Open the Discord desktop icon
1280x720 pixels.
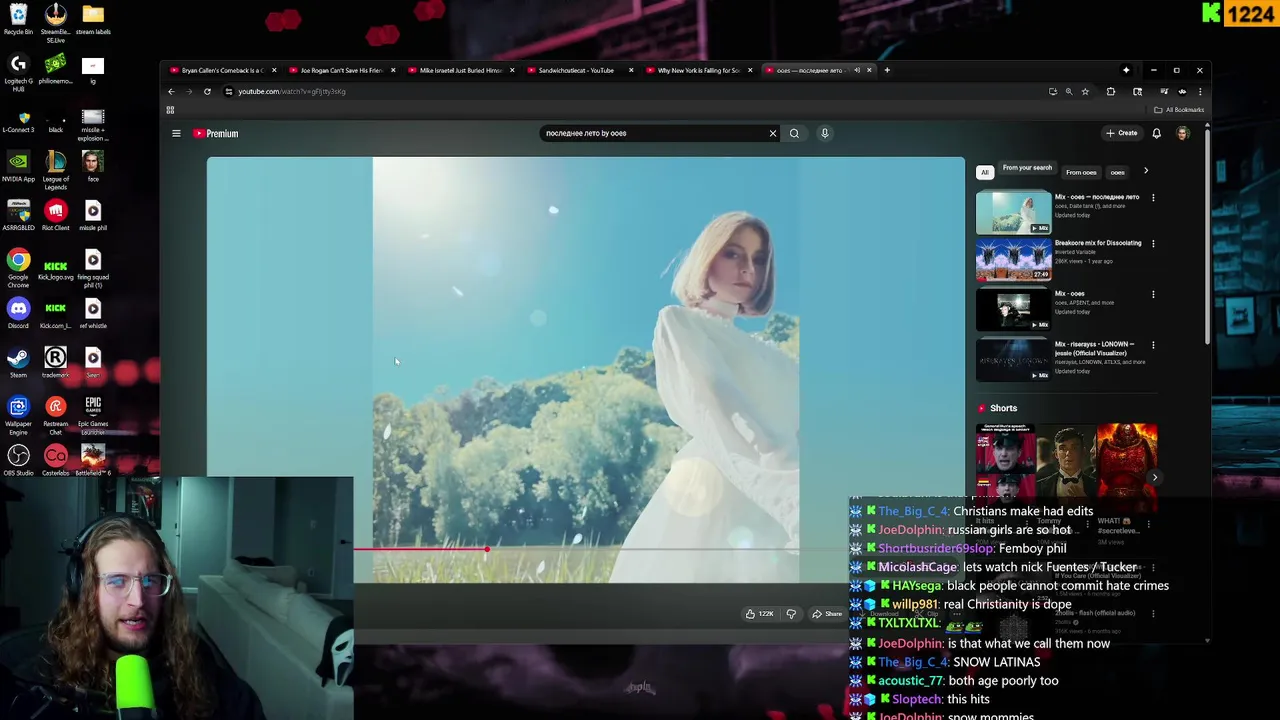pos(18,313)
